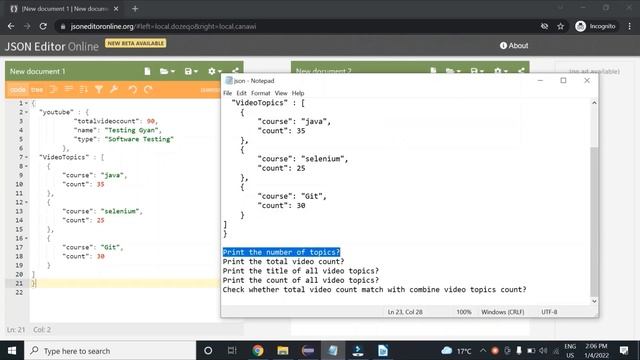Open the Windows Start menu
The height and width of the screenshot is (360, 640).
(x=12, y=351)
